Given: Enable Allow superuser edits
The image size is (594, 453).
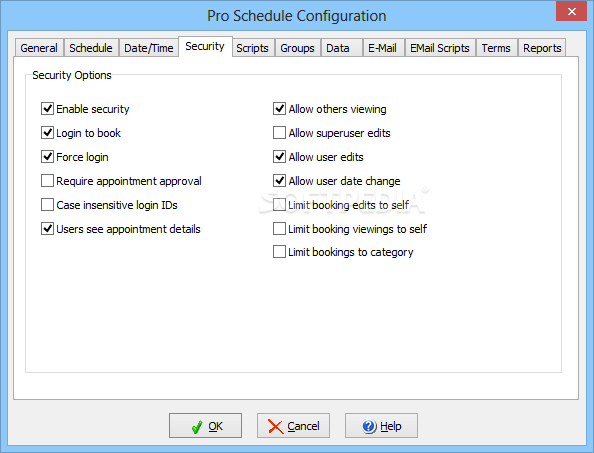Looking at the screenshot, I should [280, 133].
